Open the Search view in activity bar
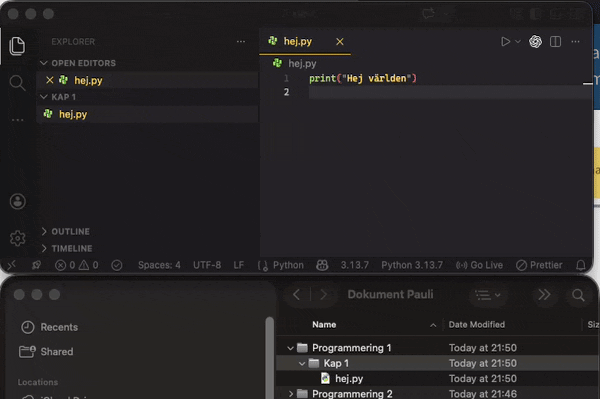The image size is (600, 399). click(x=17, y=83)
